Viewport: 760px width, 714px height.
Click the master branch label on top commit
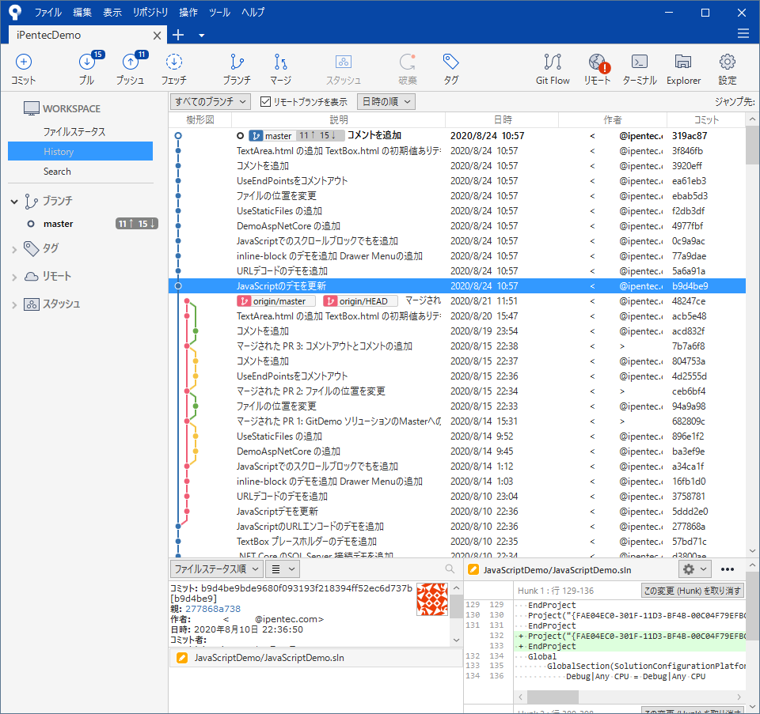tap(270, 136)
